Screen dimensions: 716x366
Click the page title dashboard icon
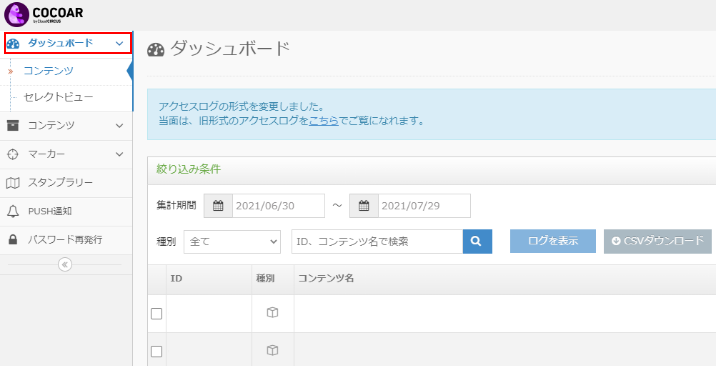tap(156, 49)
